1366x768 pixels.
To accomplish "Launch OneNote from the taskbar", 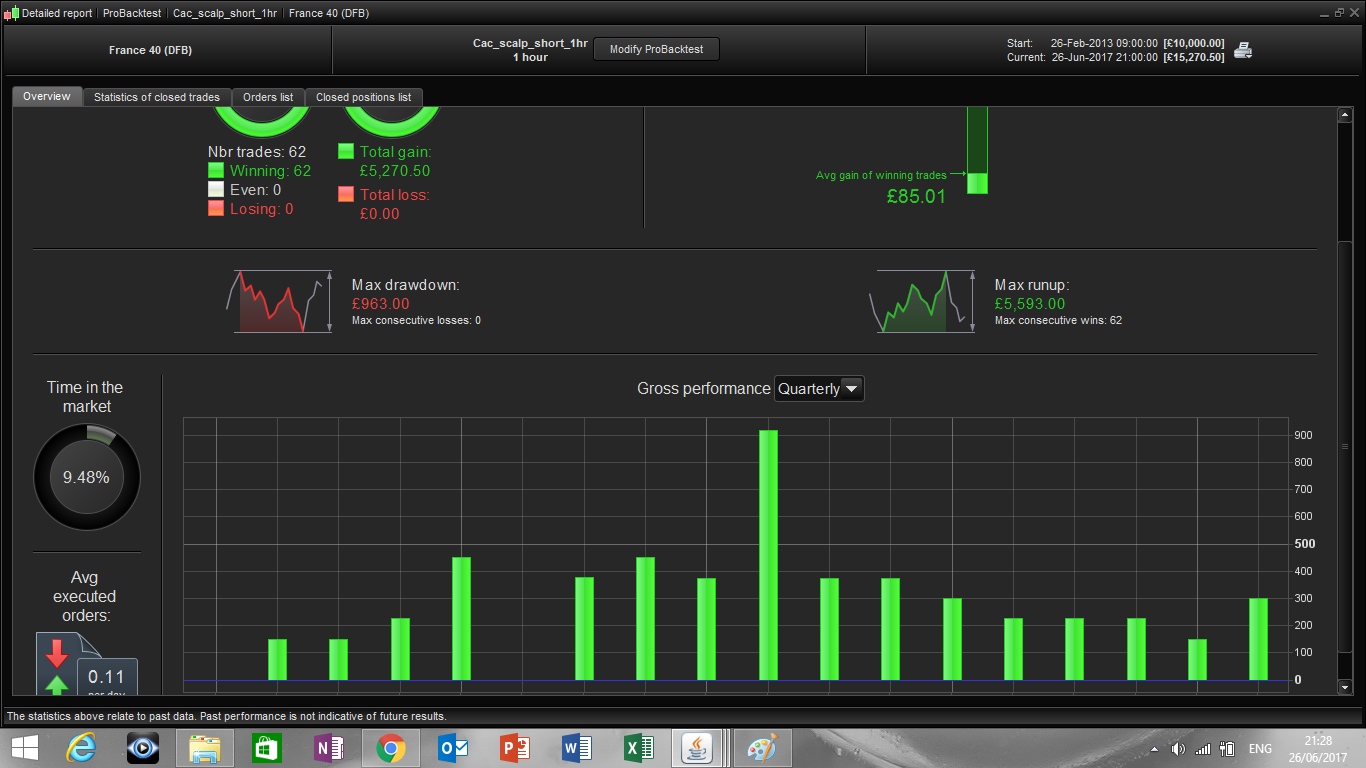I will 329,748.
